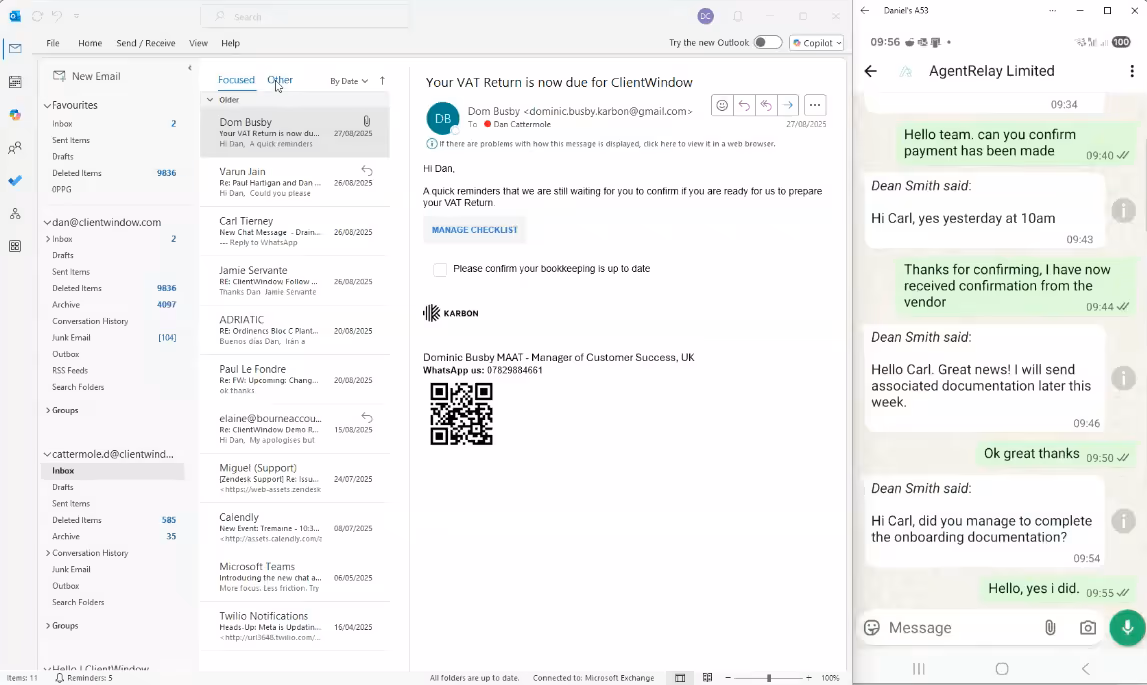Expand Groups under dan@clientwindow.com
Screen dimensions: 1147x685
(x=48, y=411)
